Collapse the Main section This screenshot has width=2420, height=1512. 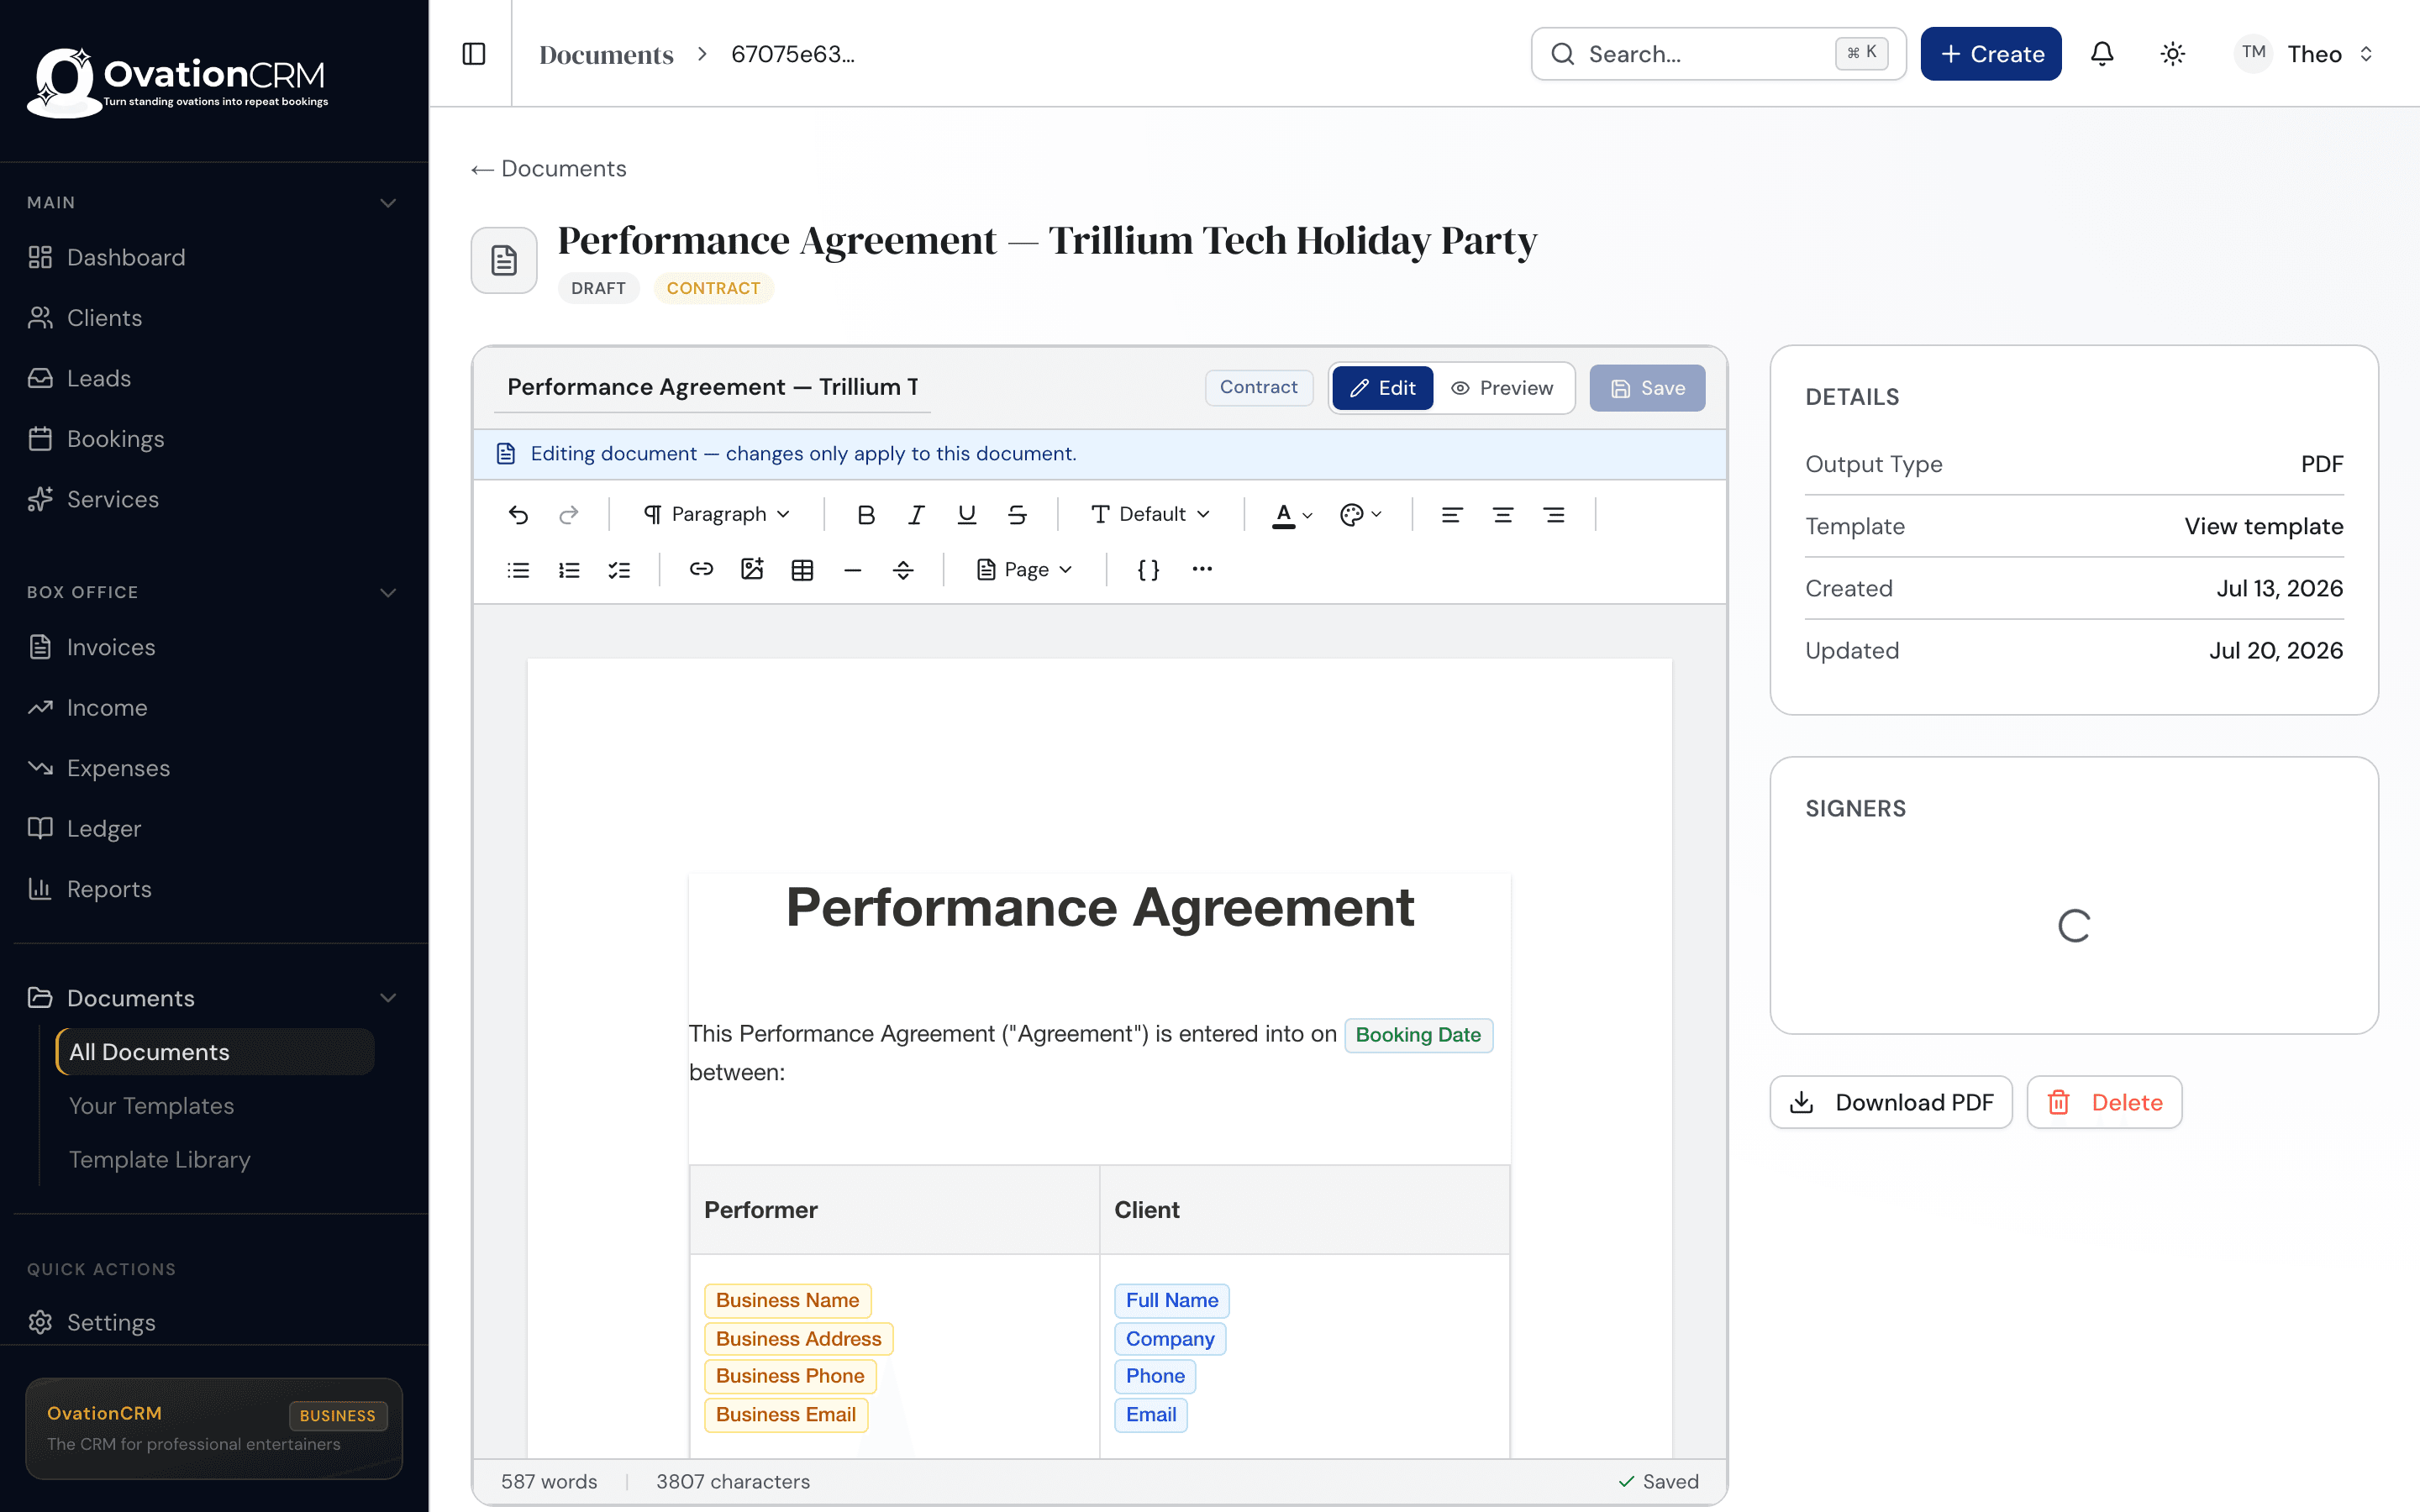(x=388, y=203)
